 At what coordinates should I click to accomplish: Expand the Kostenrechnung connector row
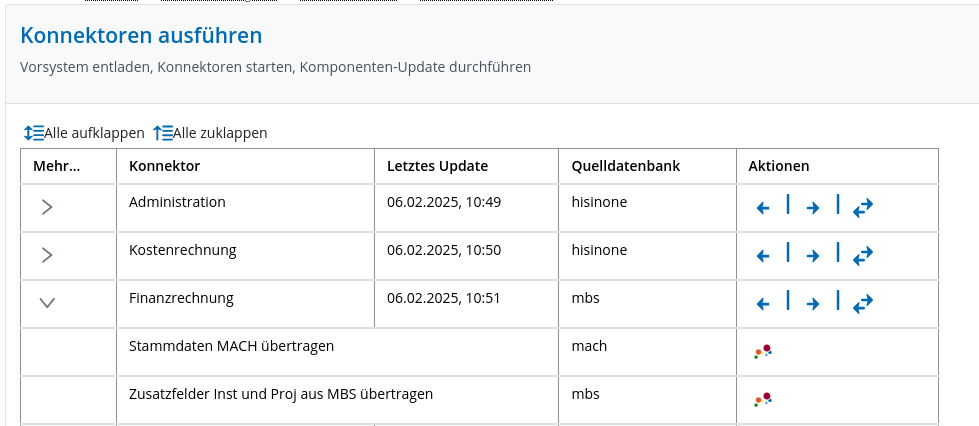47,255
